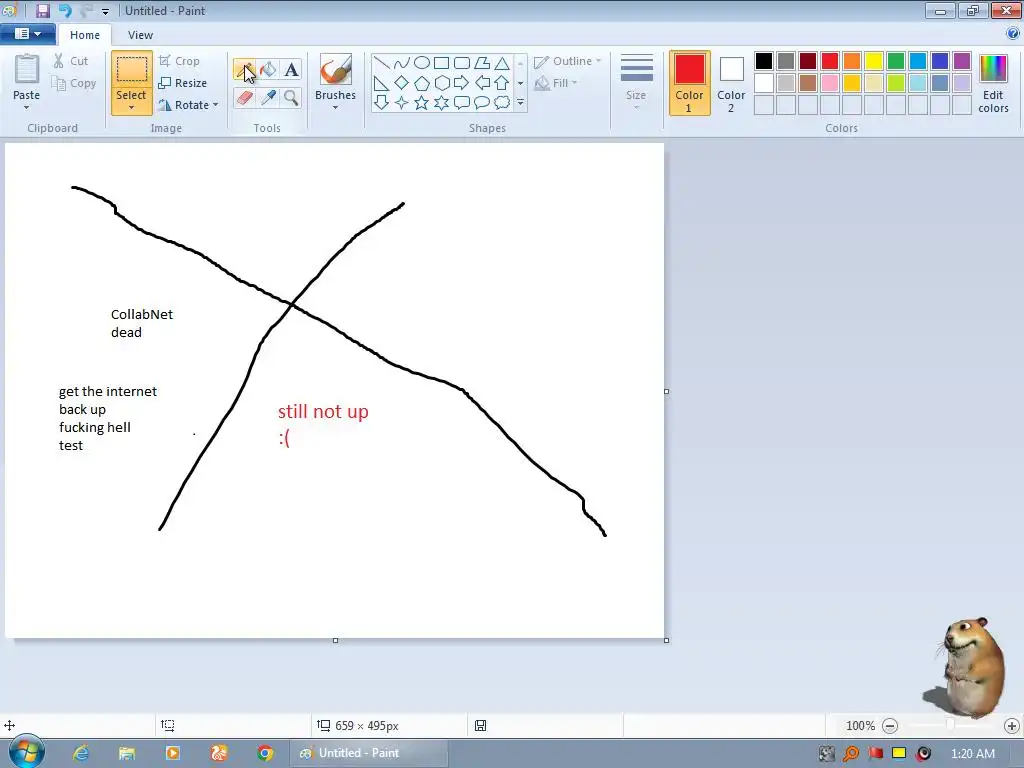Open Google Chrome from the taskbar
The width and height of the screenshot is (1024, 768).
click(x=265, y=753)
